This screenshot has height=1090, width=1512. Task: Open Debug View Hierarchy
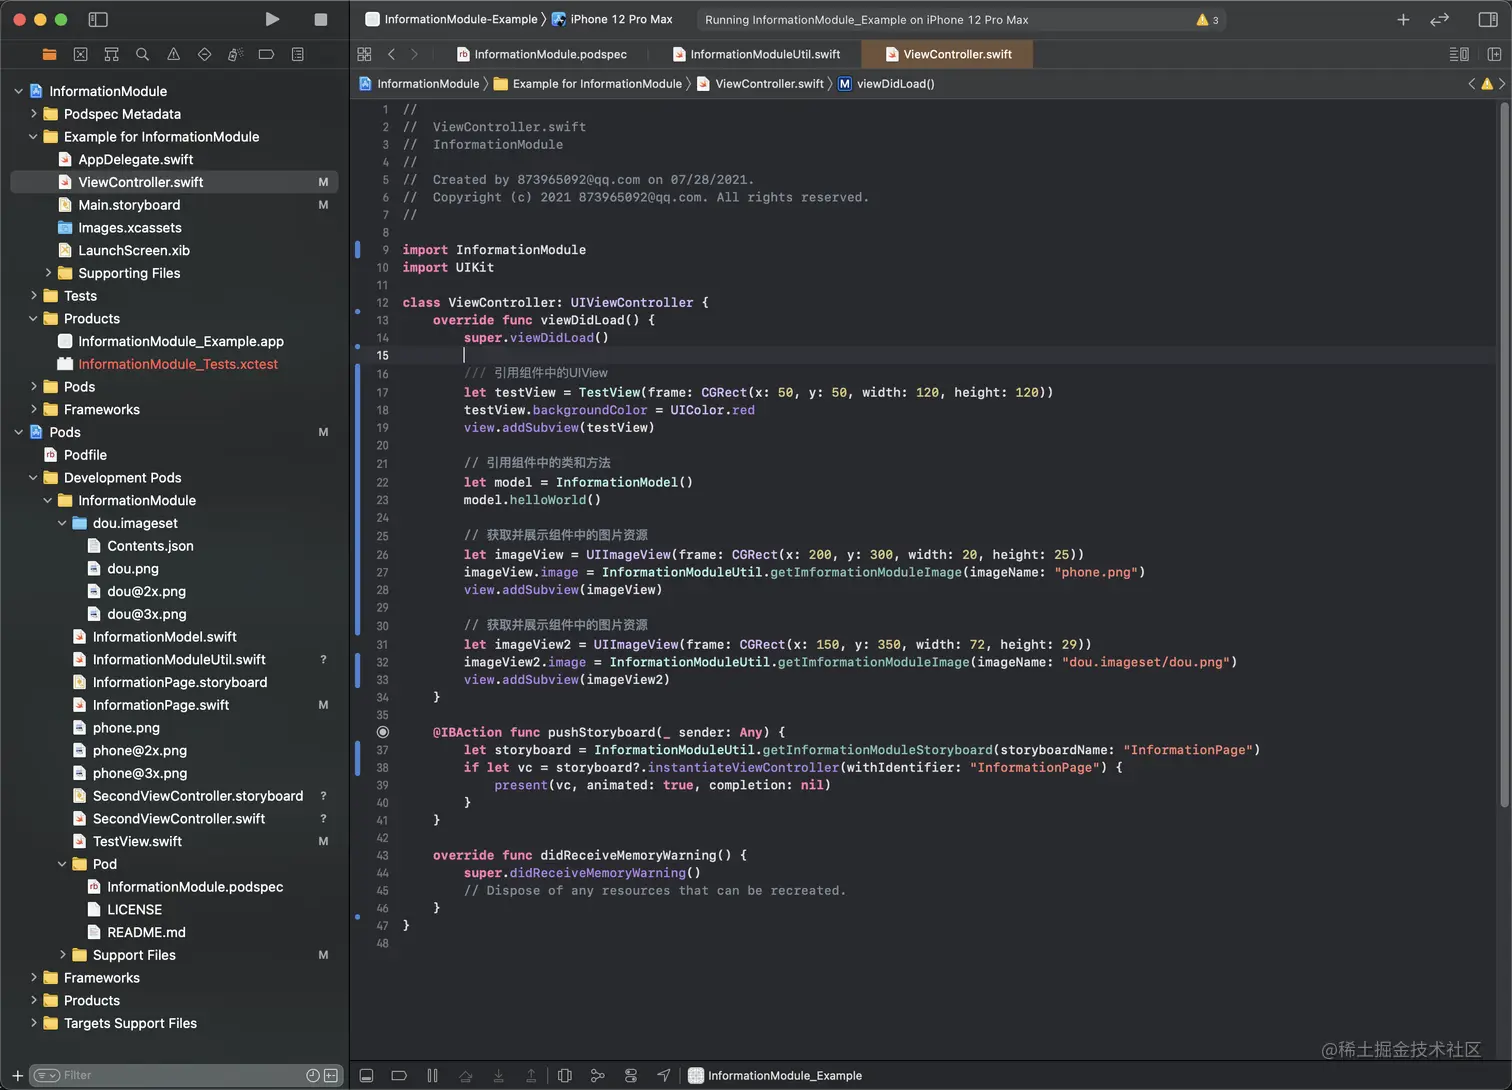point(565,1076)
